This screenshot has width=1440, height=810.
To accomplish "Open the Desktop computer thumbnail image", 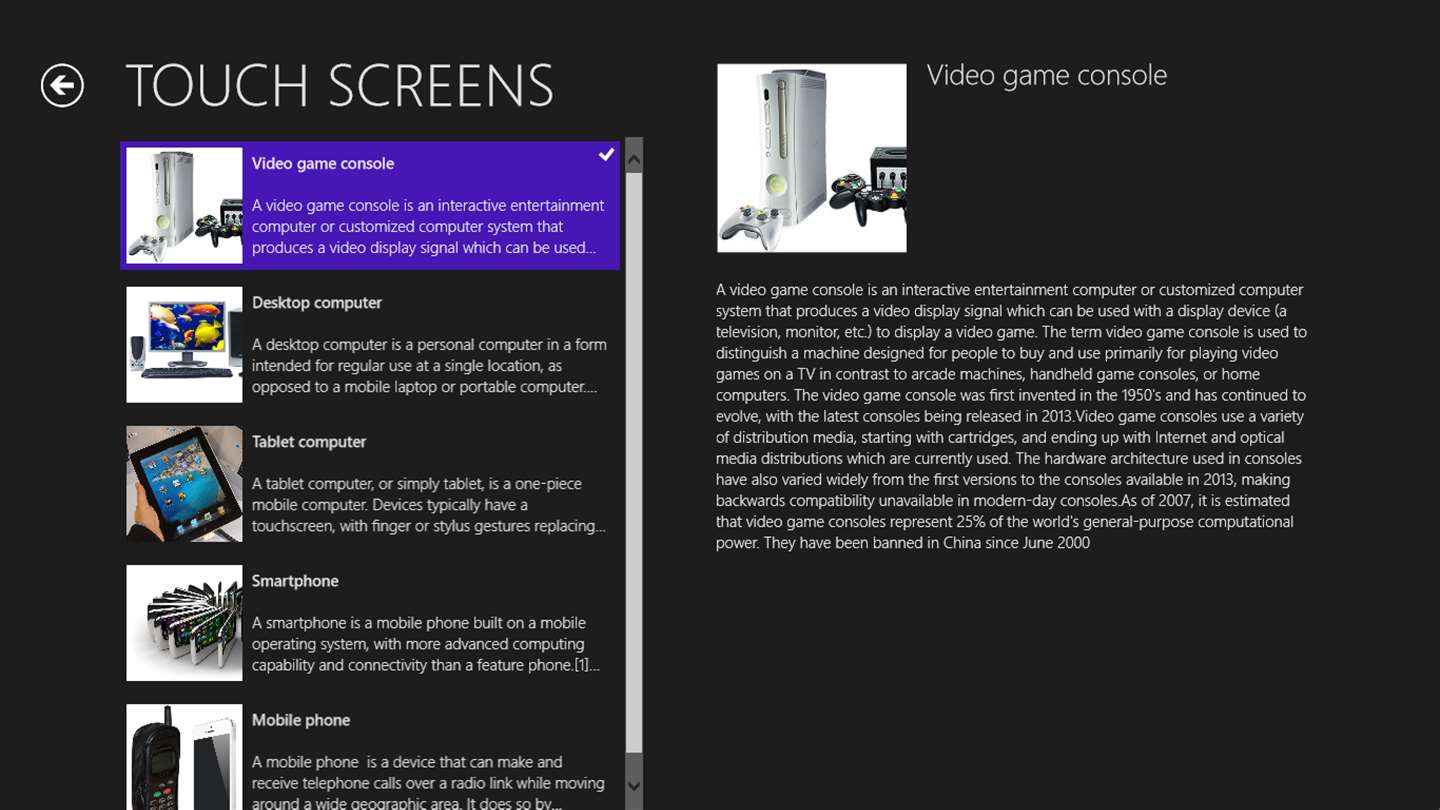I will tap(184, 344).
